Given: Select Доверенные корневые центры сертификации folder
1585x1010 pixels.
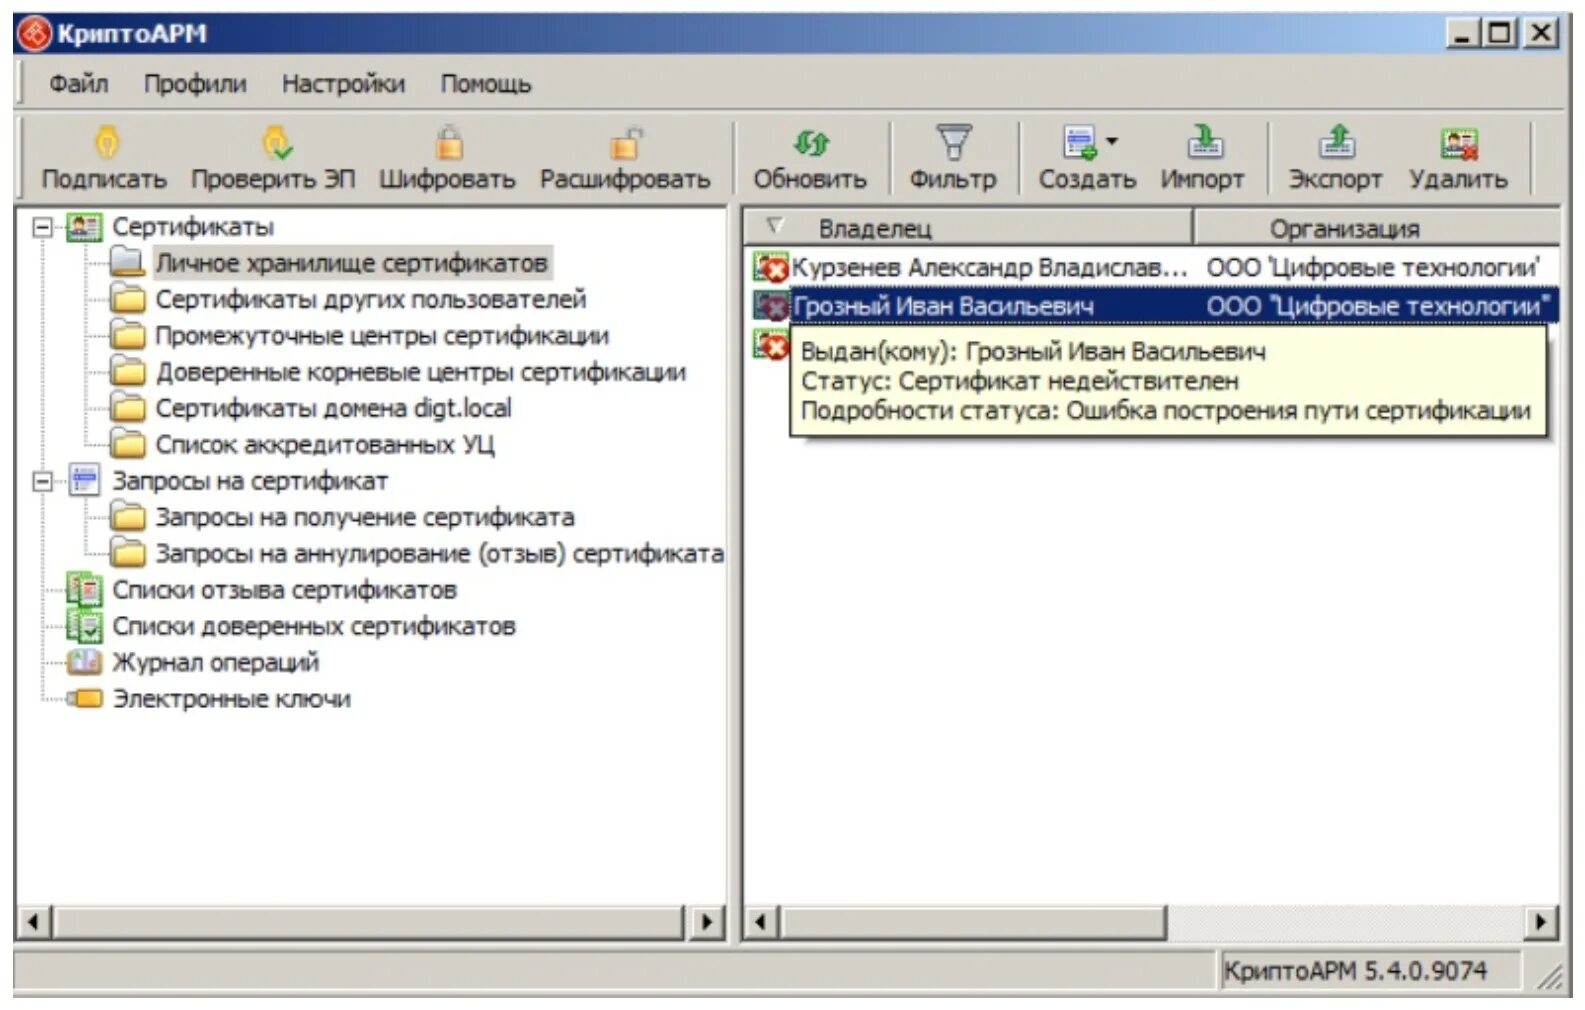Looking at the screenshot, I should click(420, 372).
